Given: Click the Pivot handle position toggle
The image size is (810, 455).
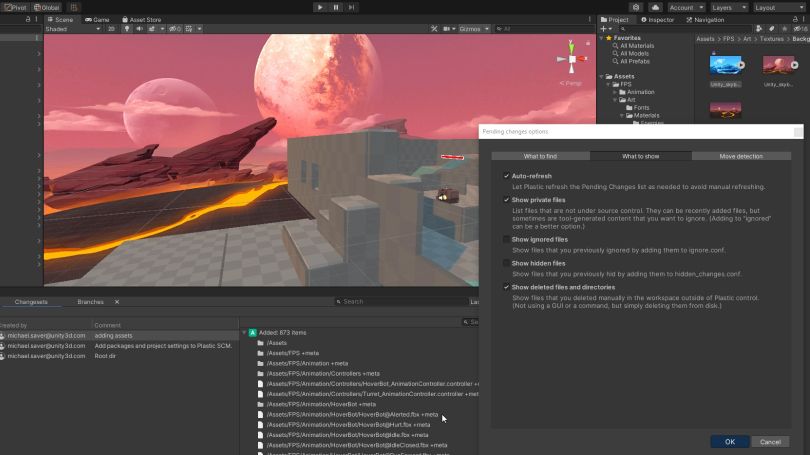Looking at the screenshot, I should click(x=15, y=7).
